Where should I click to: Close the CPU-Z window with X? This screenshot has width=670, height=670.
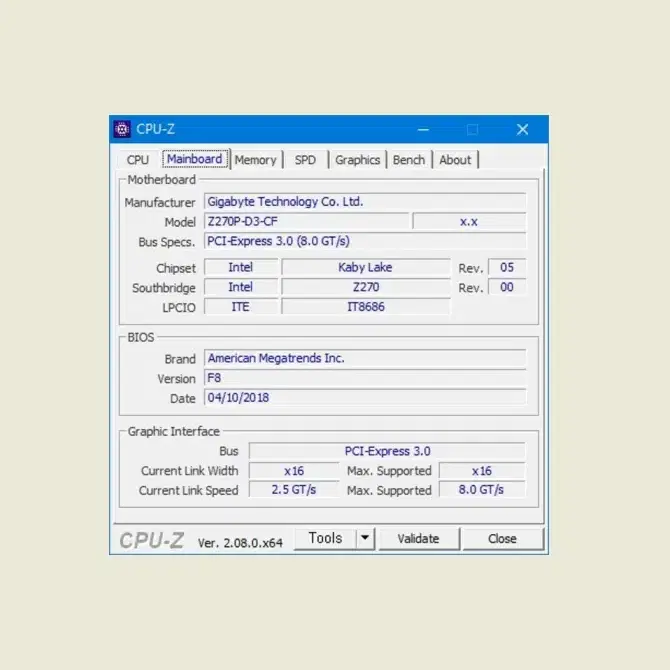522,129
